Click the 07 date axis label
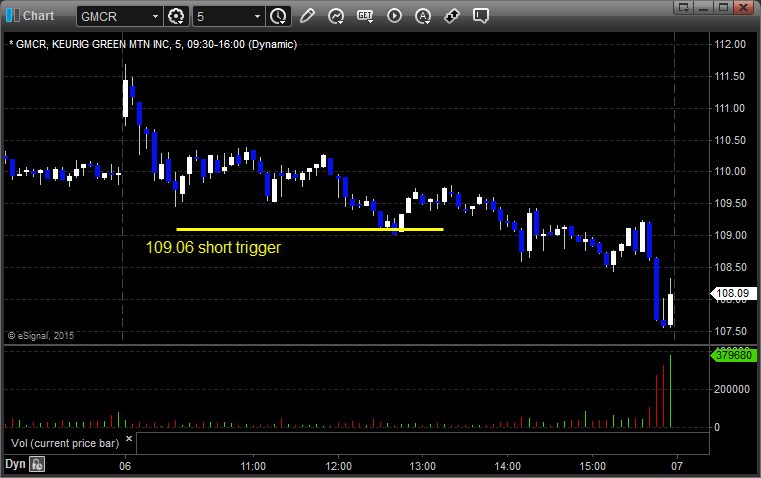Image resolution: width=761 pixels, height=478 pixels. [x=677, y=466]
